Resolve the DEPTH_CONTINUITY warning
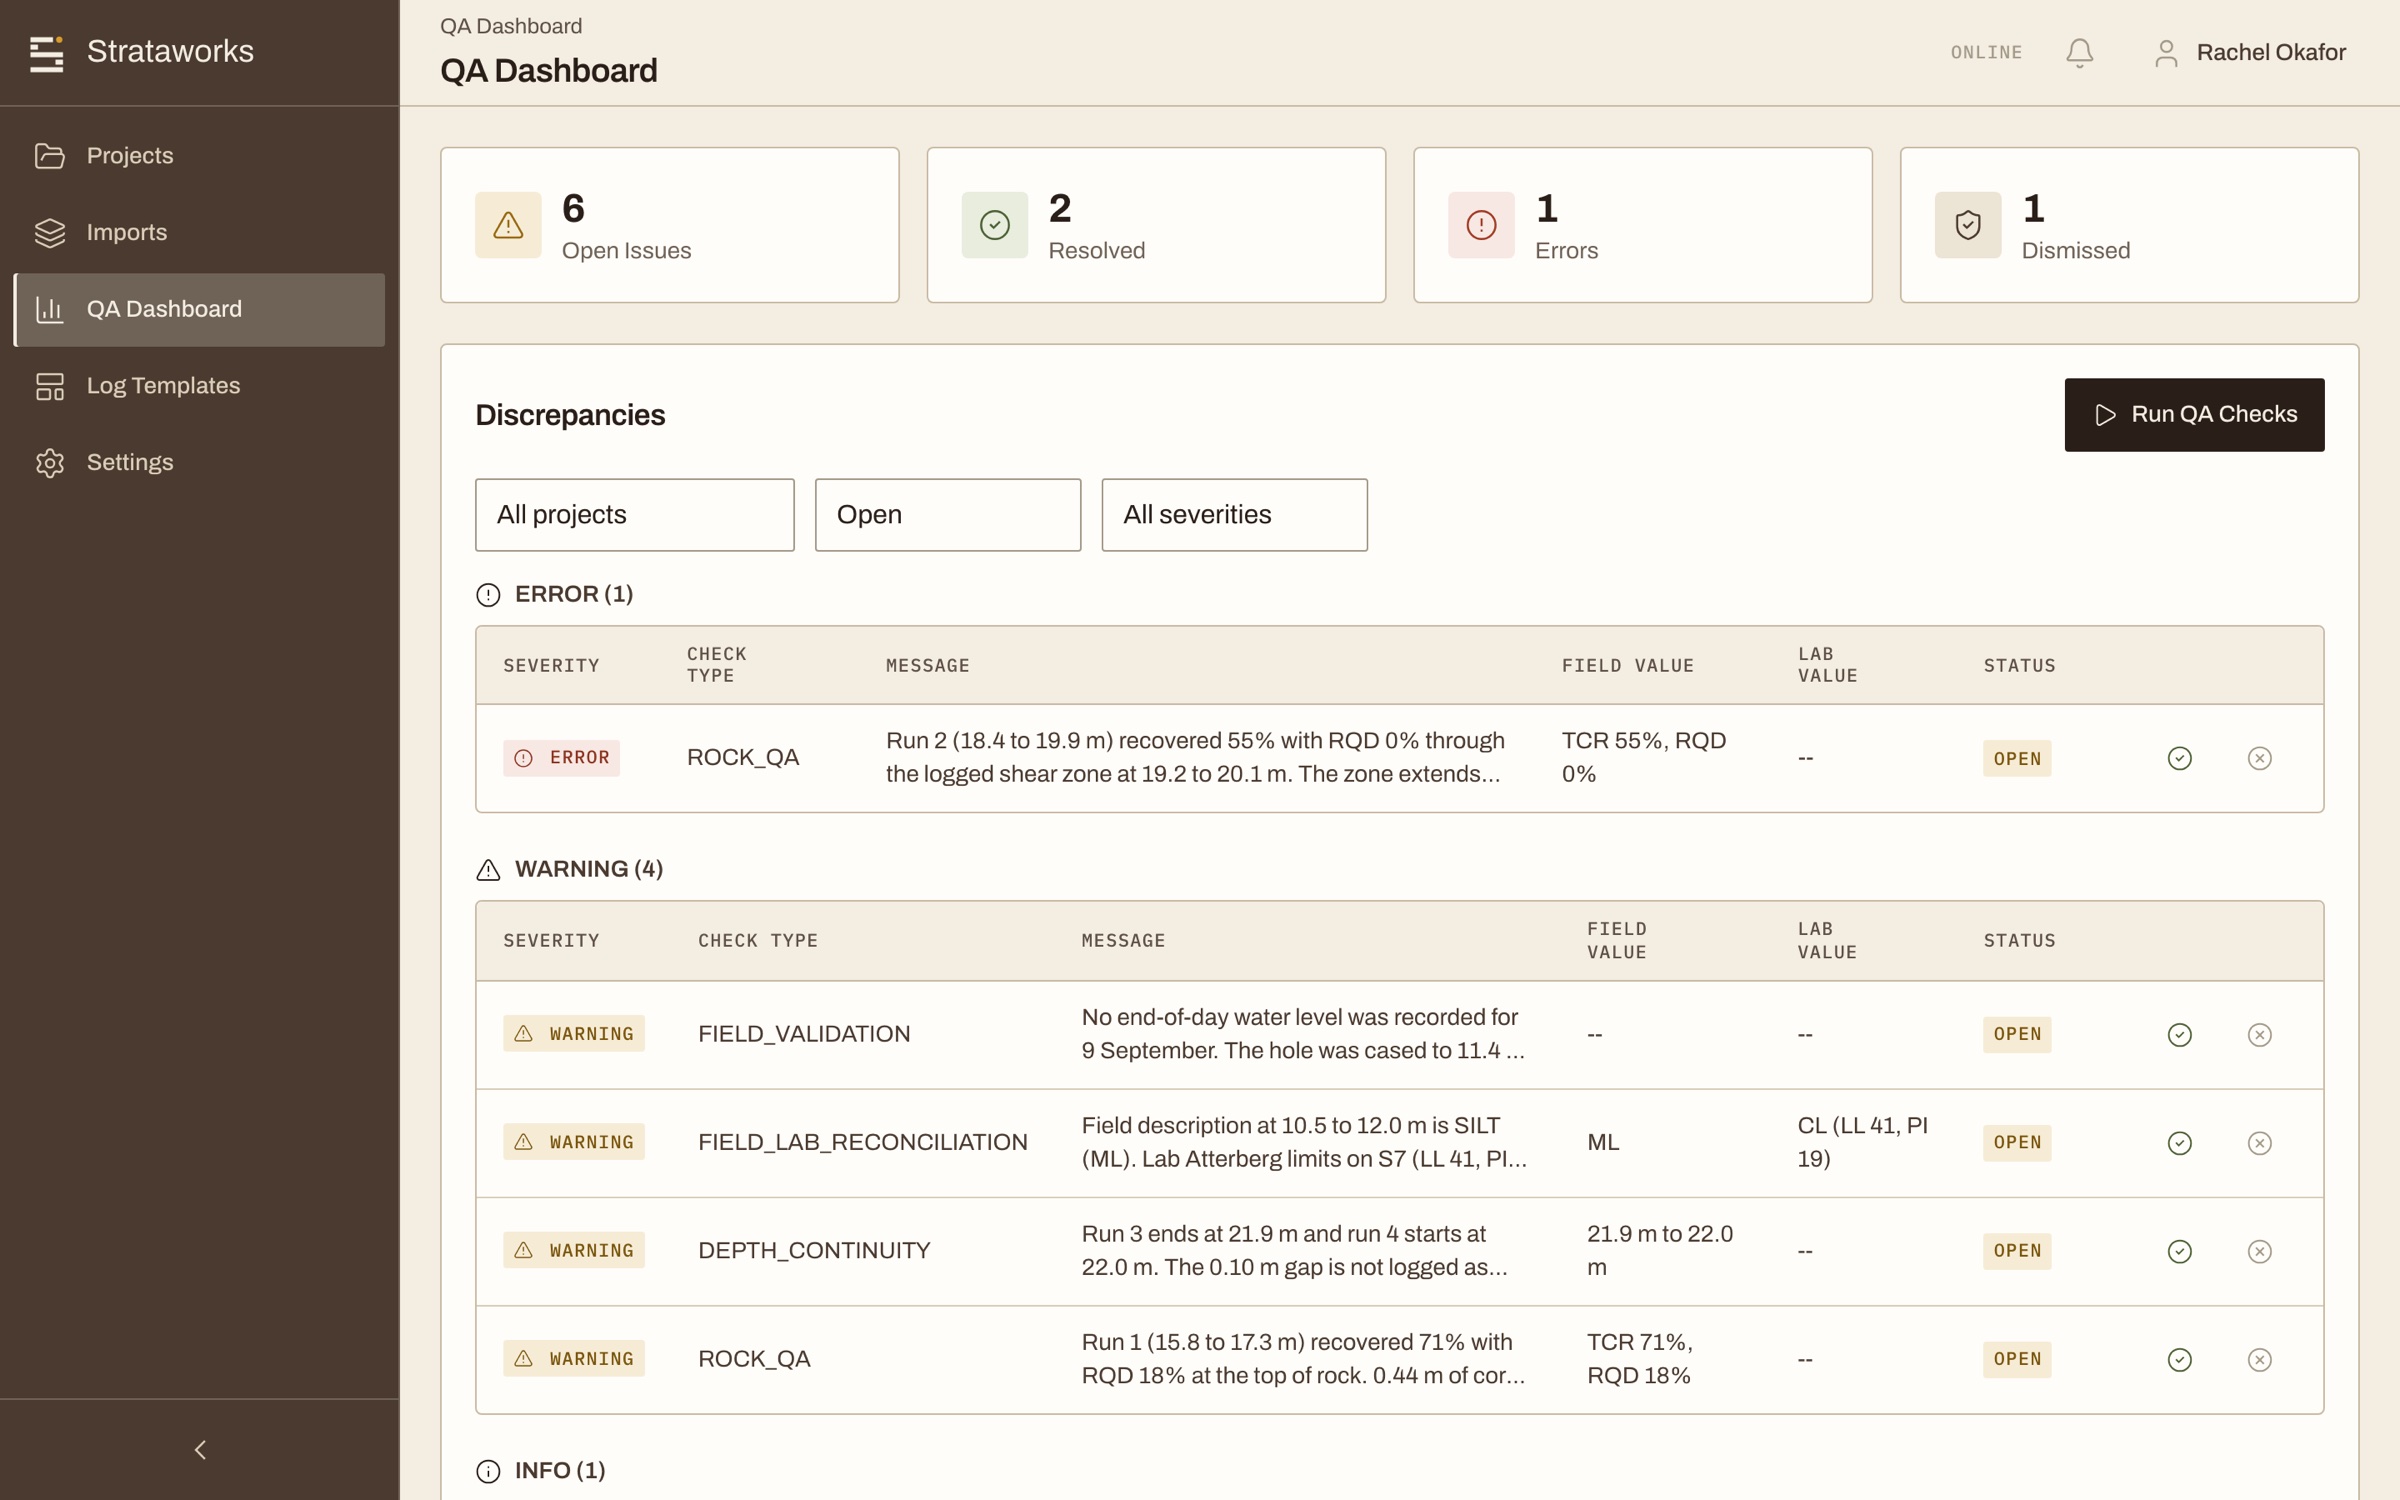 (2180, 1251)
